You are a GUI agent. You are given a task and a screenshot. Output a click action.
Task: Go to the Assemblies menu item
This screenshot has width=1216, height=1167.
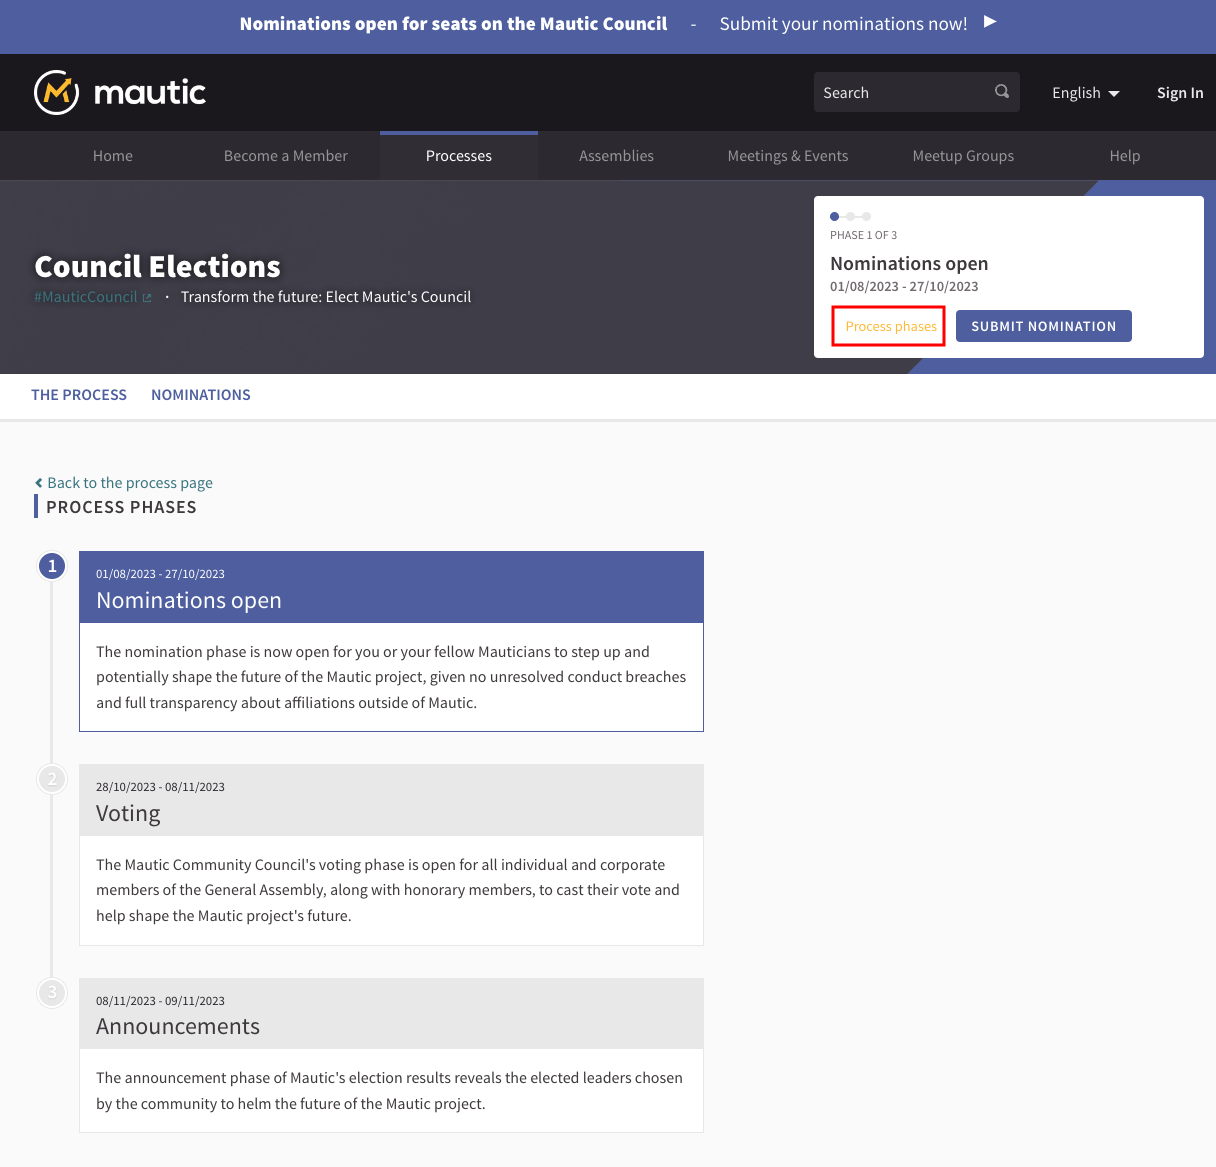616,156
